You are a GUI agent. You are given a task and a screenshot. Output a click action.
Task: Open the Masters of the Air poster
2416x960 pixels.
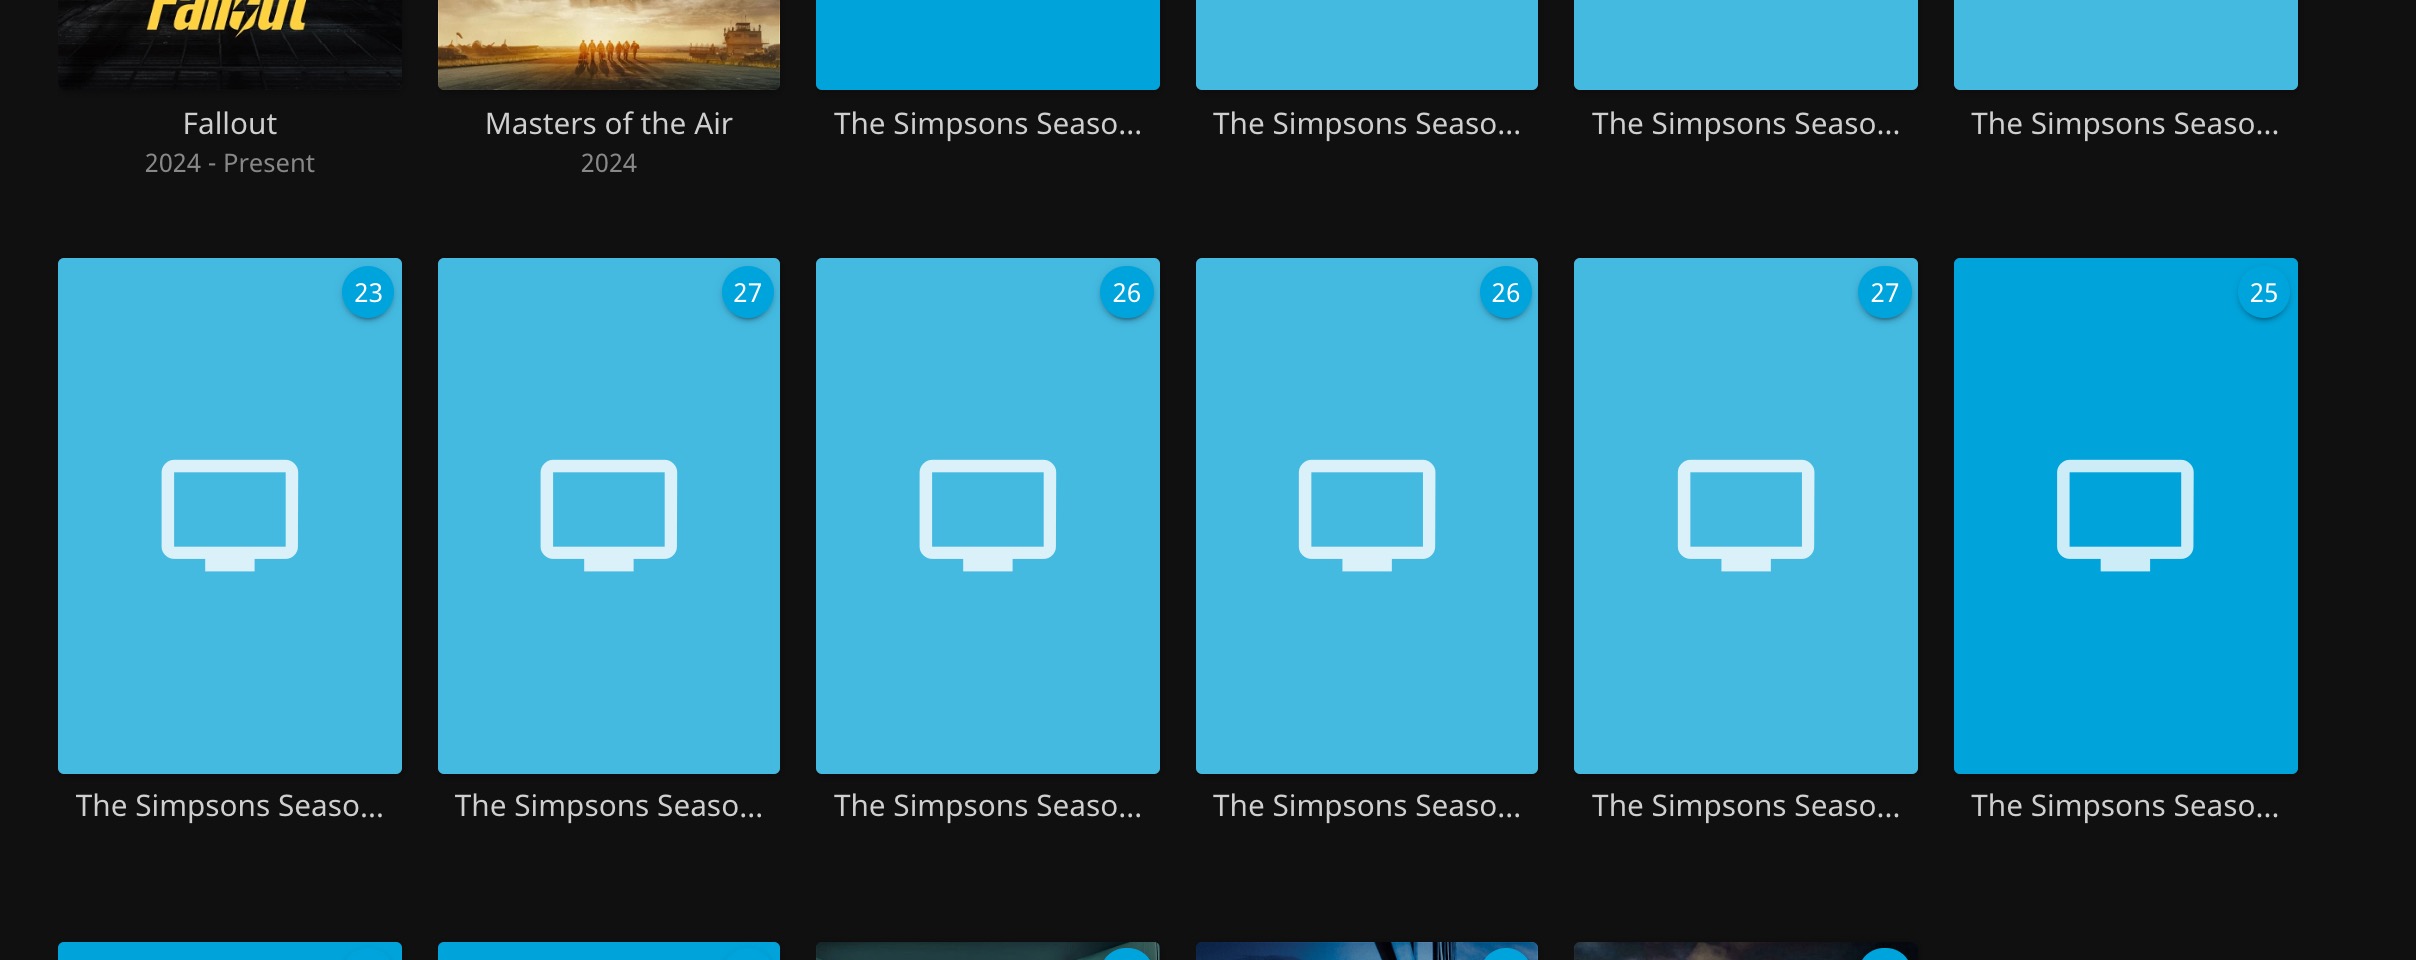coord(608,42)
